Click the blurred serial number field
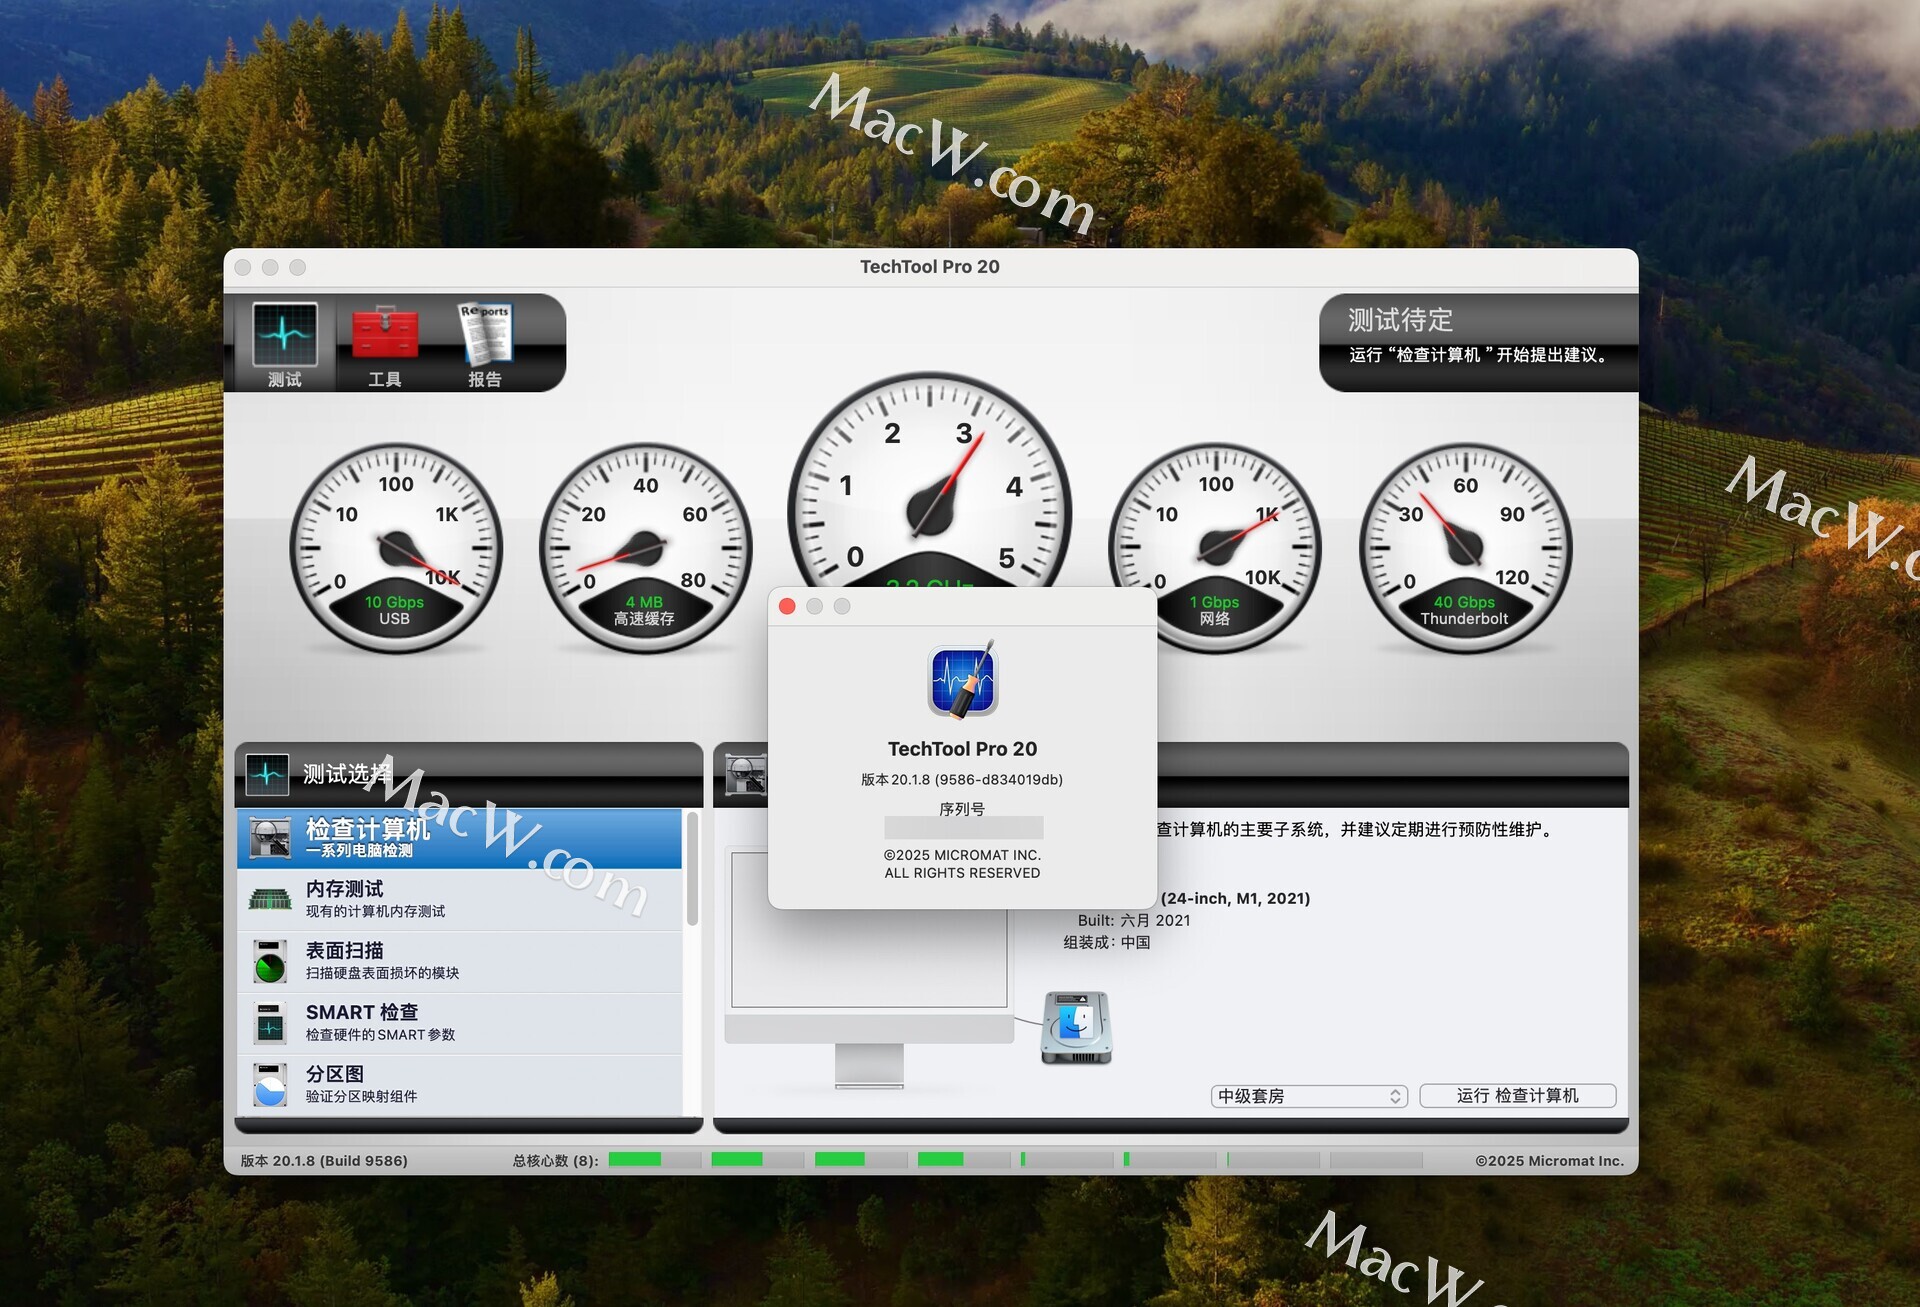Viewport: 1920px width, 1307px height. click(963, 827)
